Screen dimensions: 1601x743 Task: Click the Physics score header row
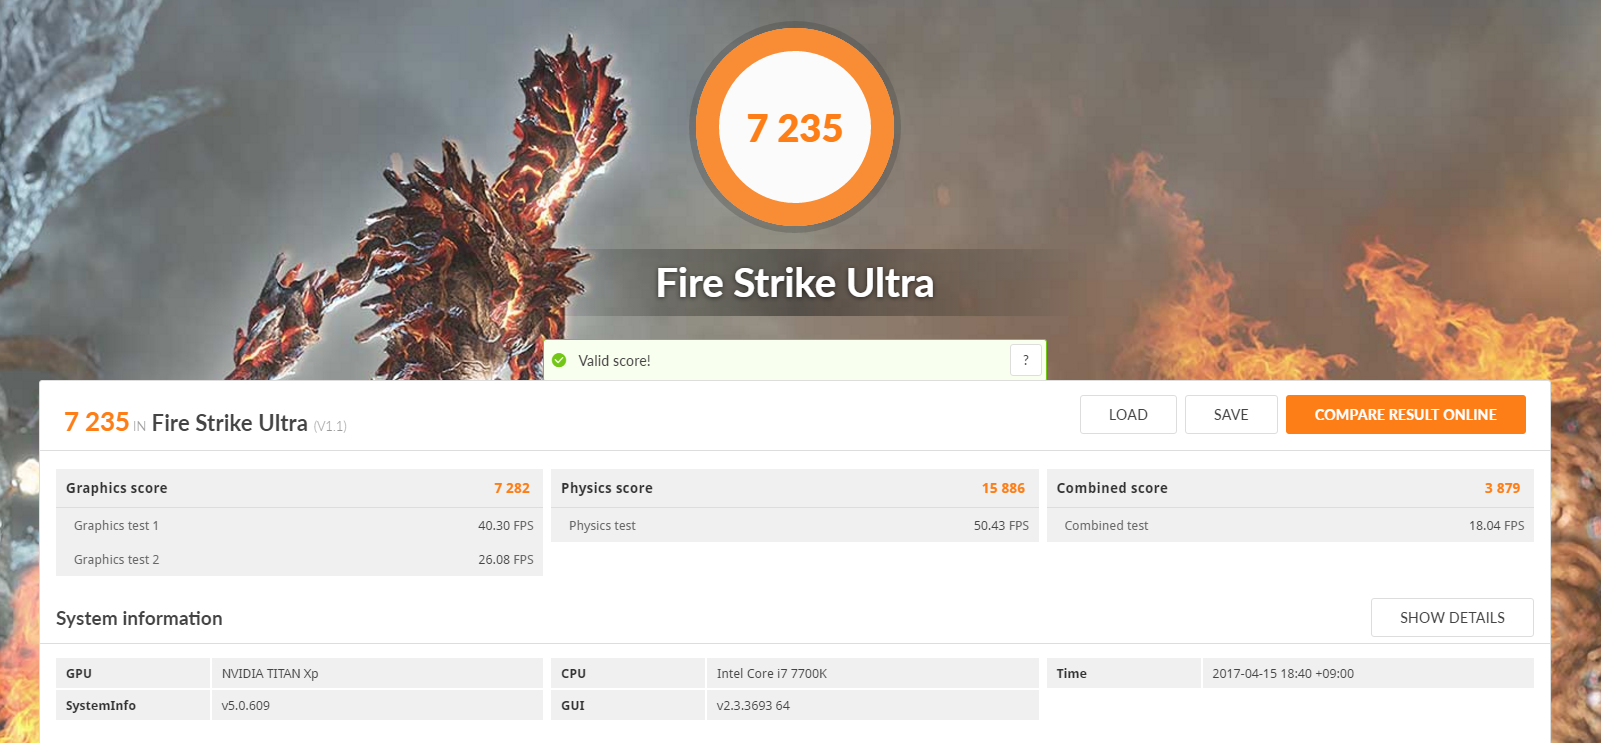[795, 488]
